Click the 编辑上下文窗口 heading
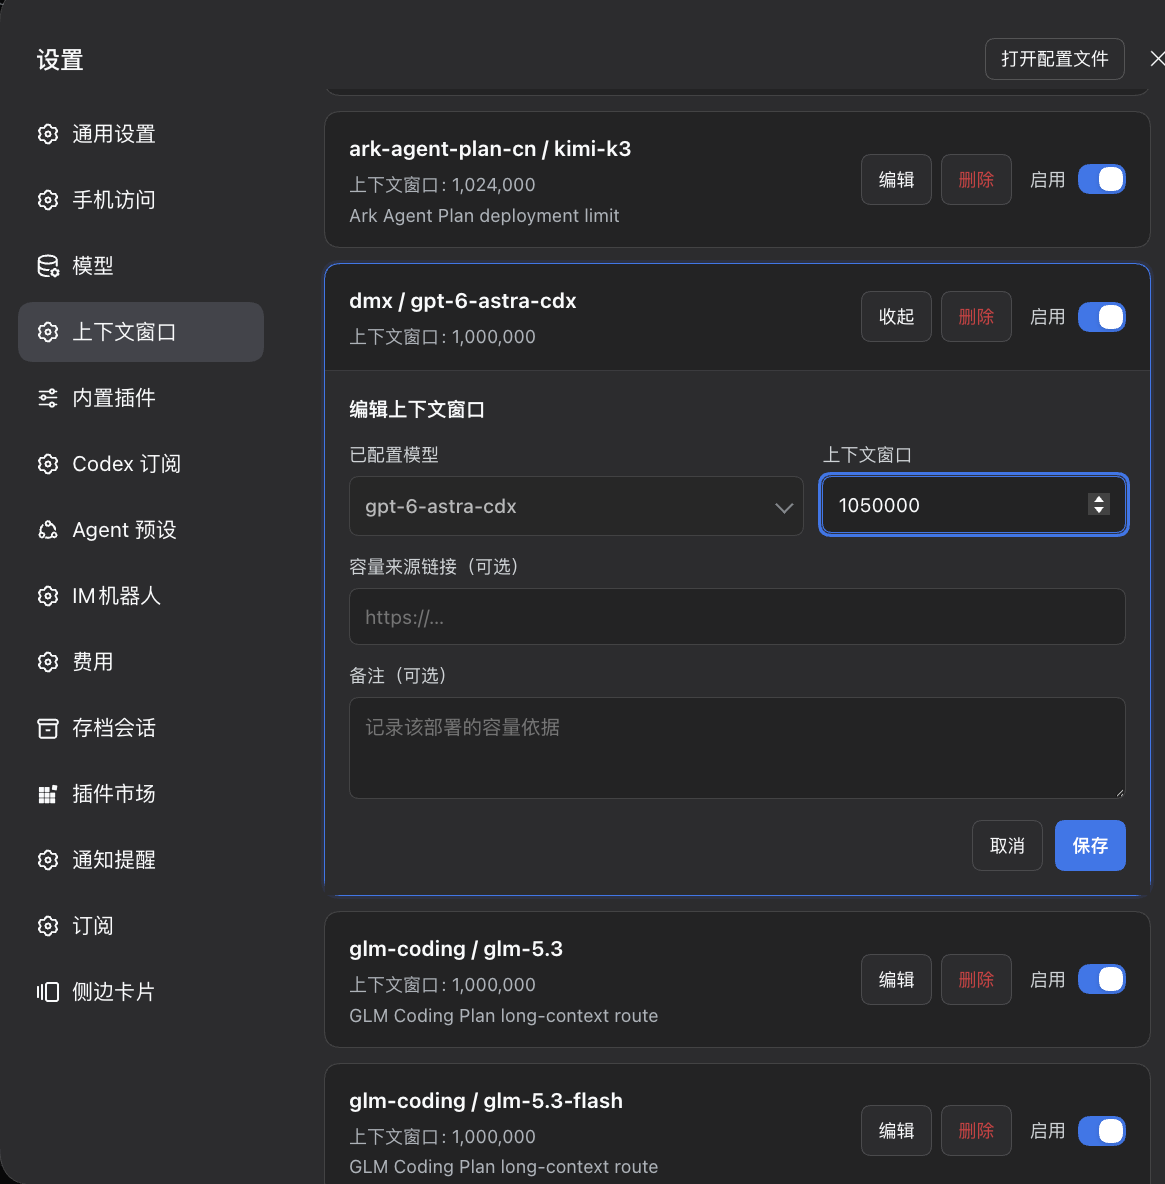 click(x=416, y=409)
